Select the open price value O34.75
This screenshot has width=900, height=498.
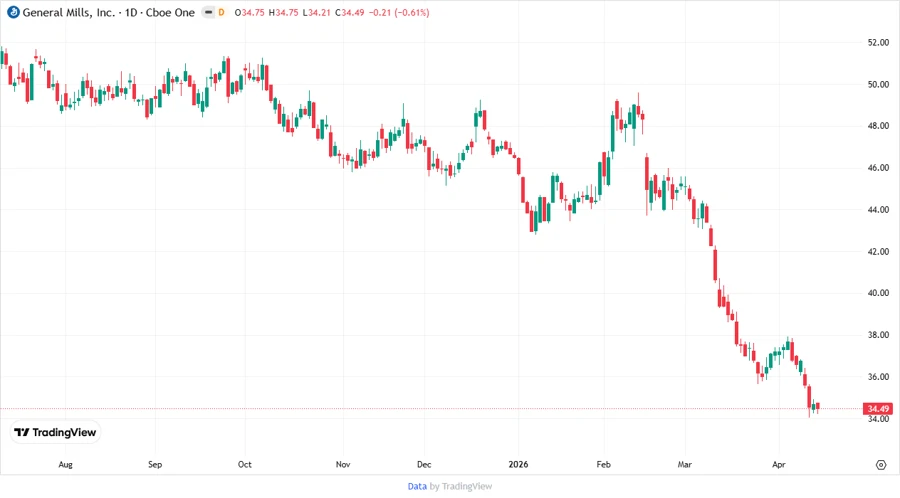point(250,12)
